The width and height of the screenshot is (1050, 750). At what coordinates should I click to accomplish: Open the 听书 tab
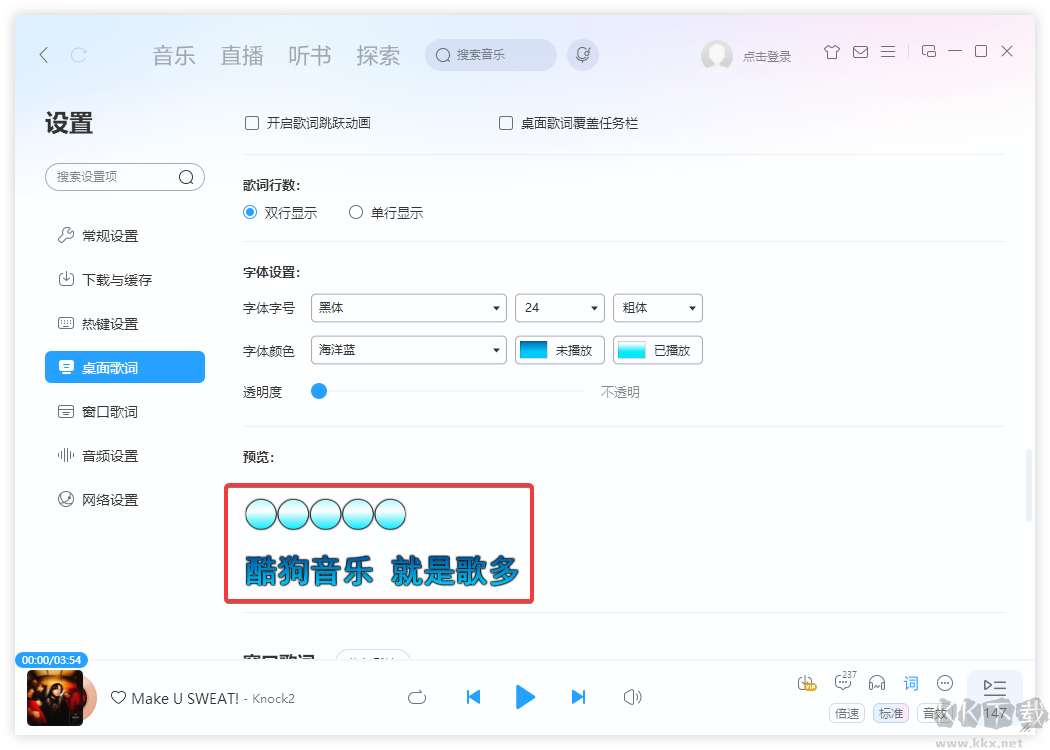click(x=309, y=55)
